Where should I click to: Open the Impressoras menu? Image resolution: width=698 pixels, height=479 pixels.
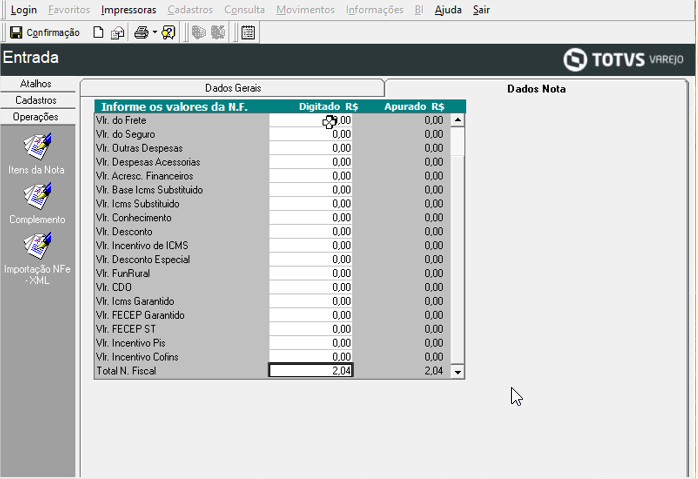click(x=129, y=9)
